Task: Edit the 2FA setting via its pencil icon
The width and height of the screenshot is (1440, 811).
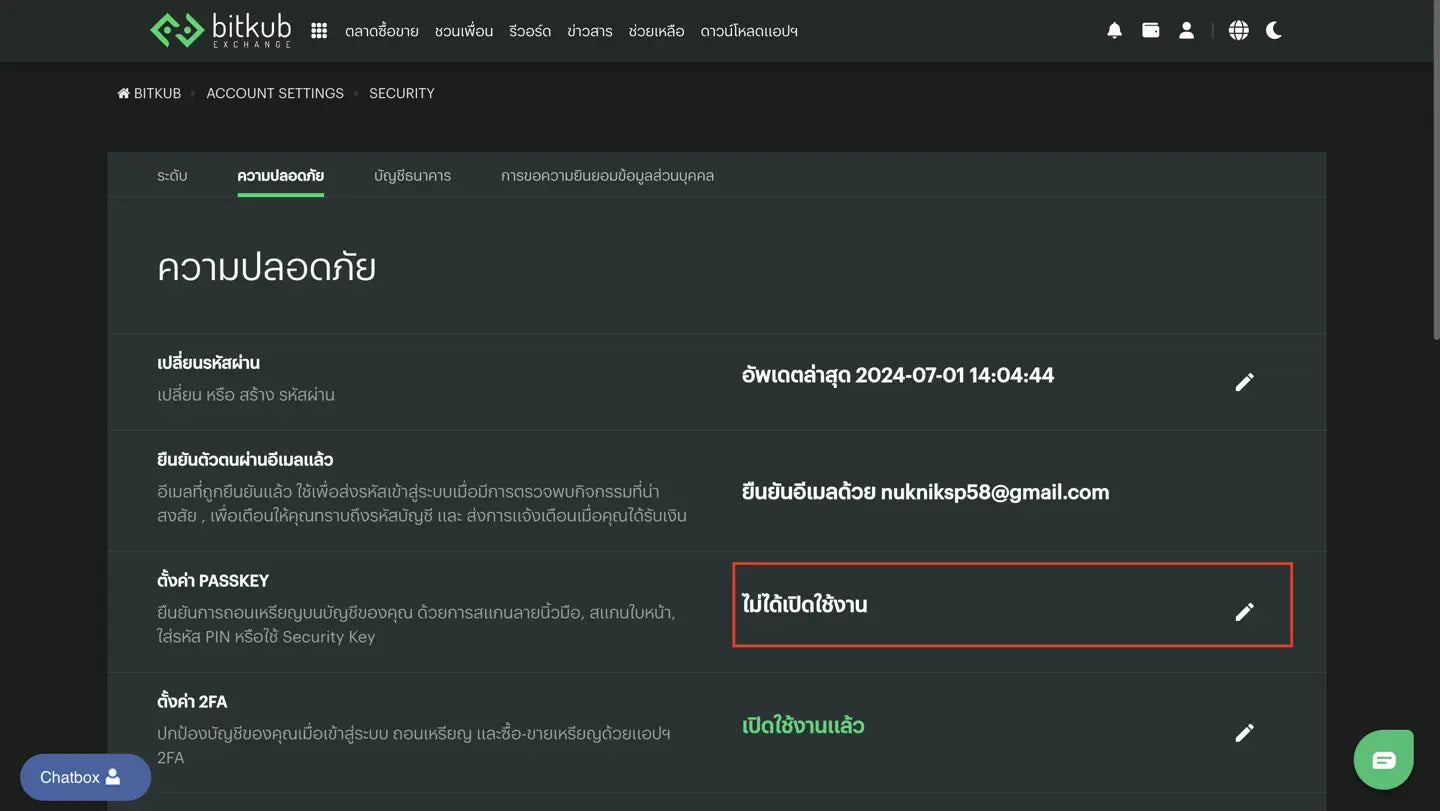Action: [x=1245, y=732]
